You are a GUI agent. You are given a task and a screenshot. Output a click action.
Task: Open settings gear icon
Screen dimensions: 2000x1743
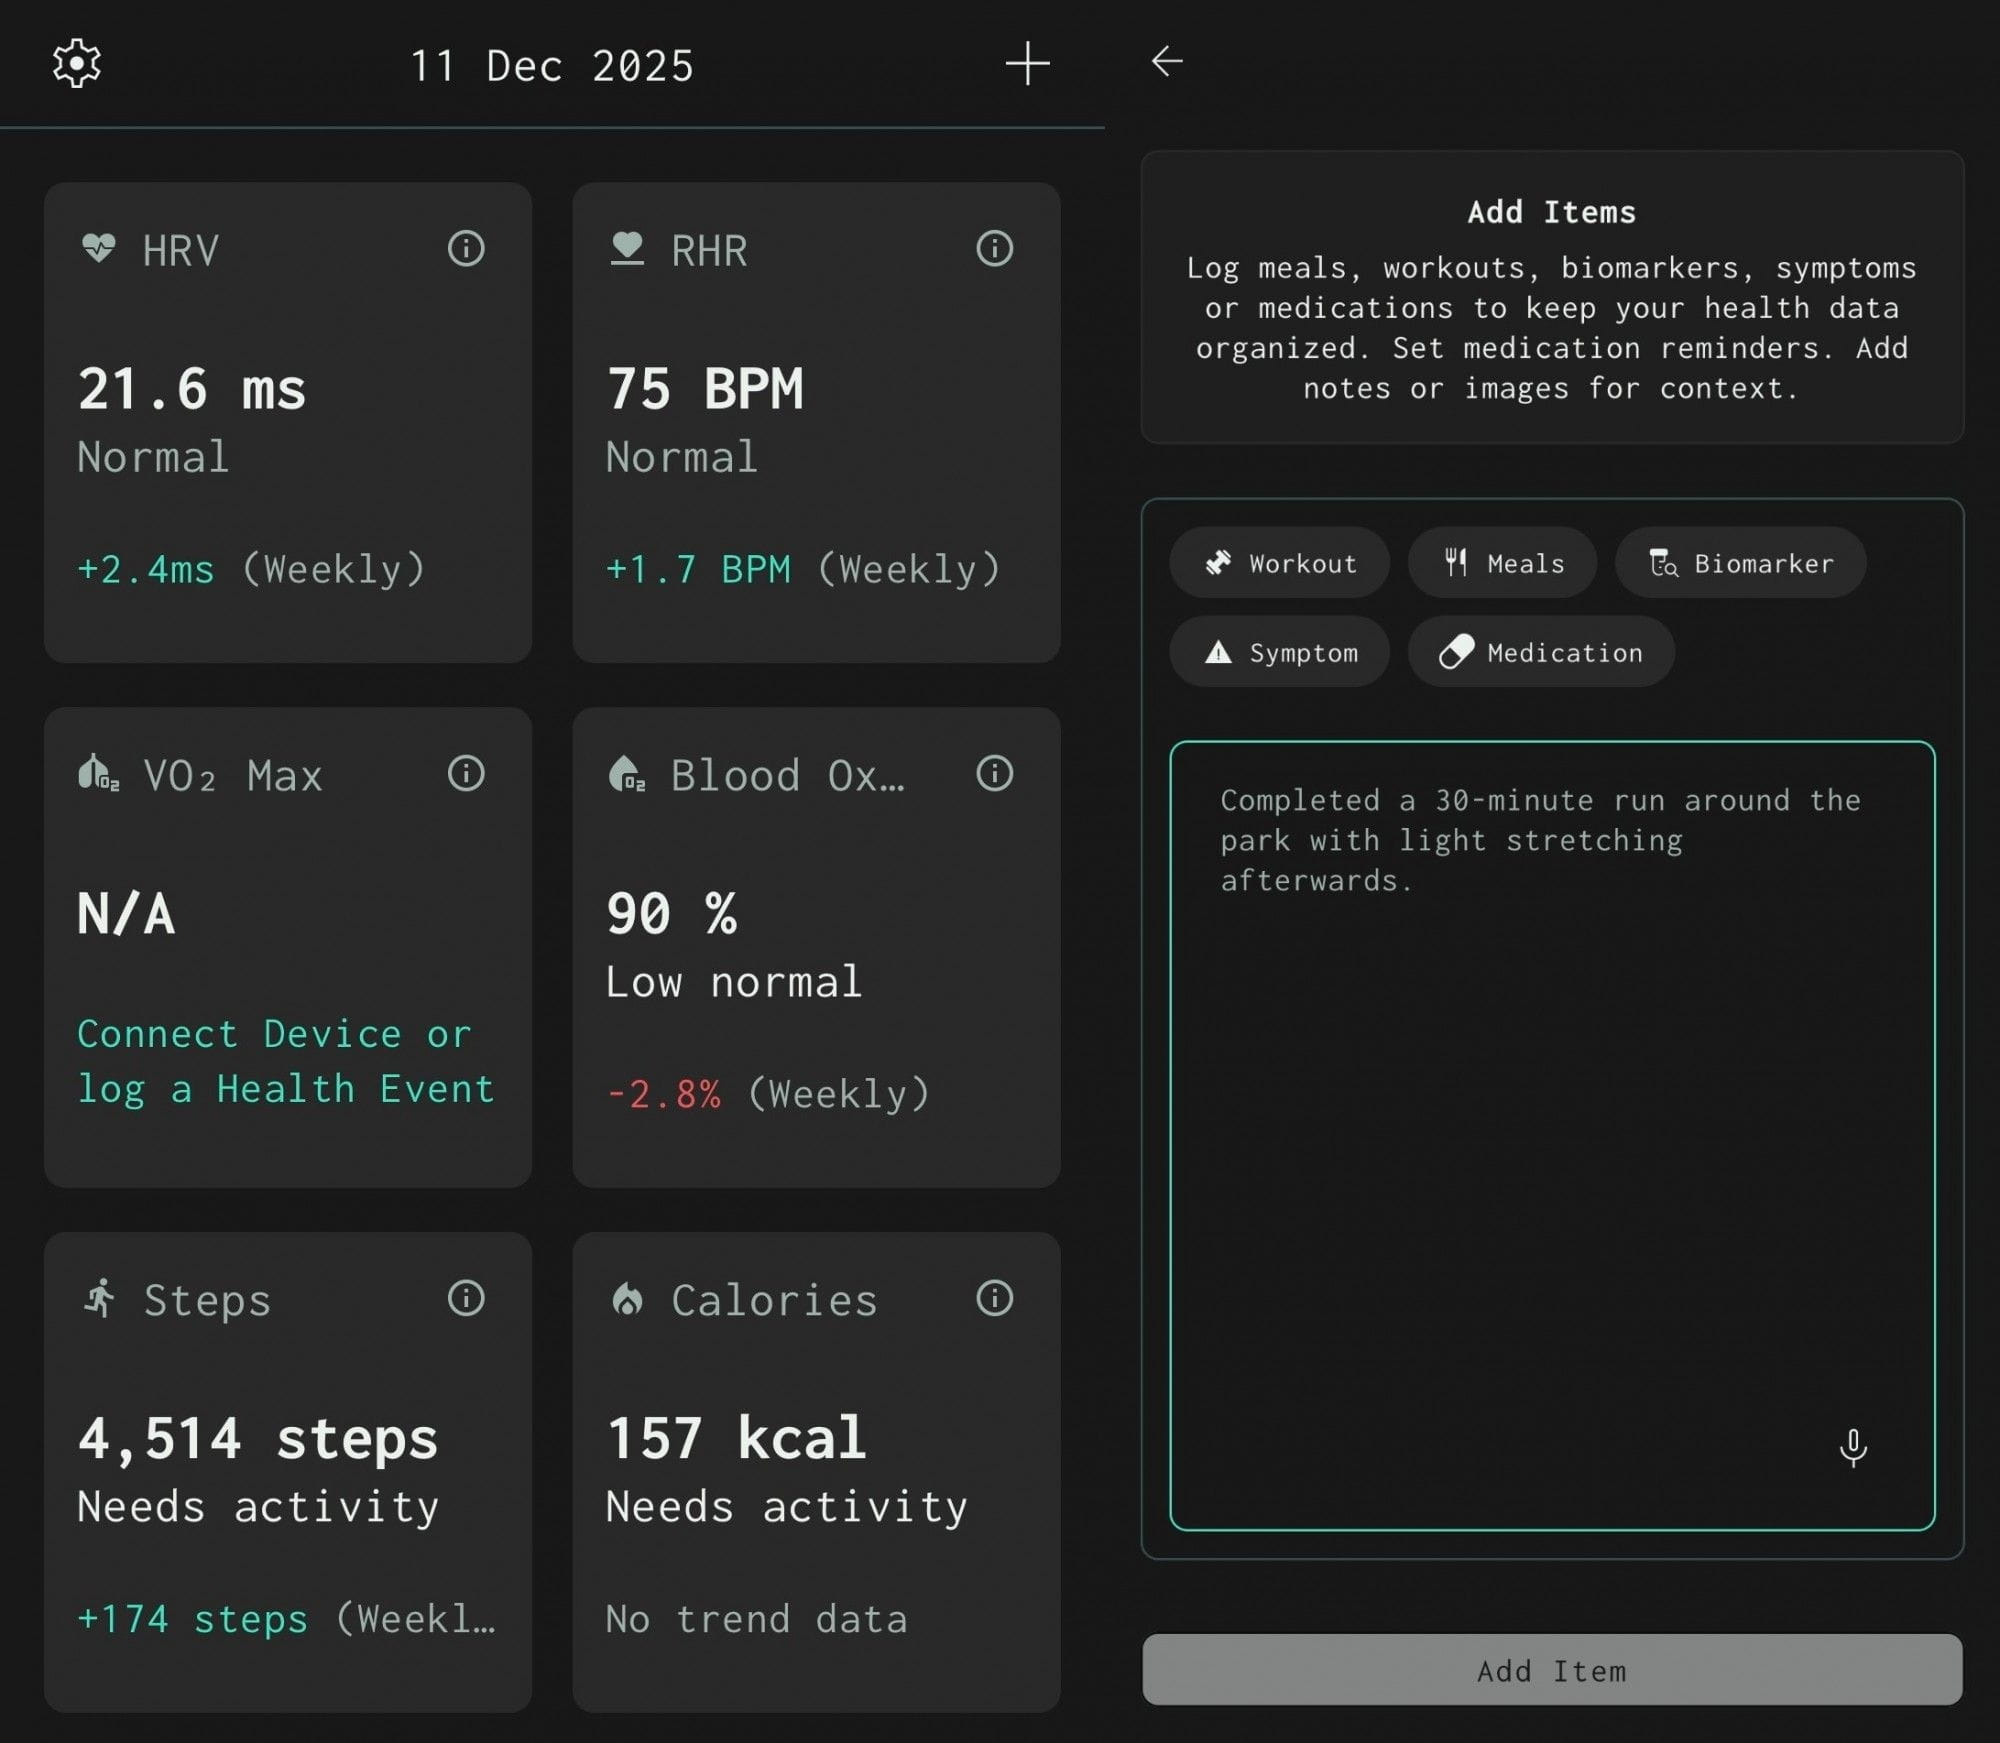pos(76,64)
